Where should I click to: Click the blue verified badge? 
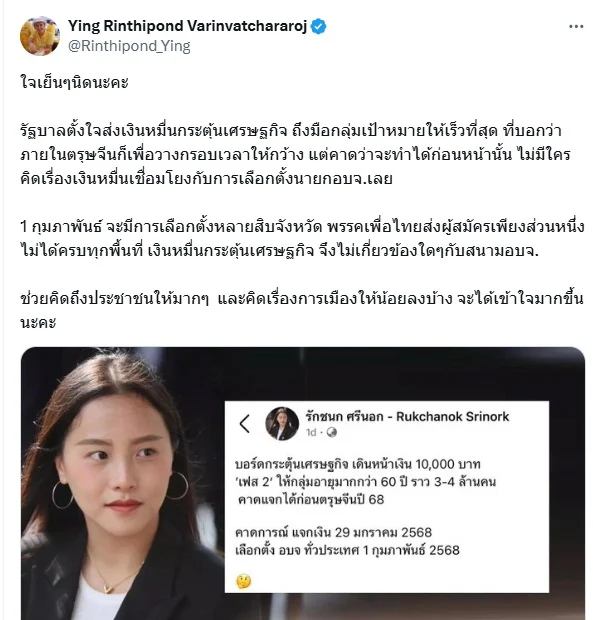[319, 26]
